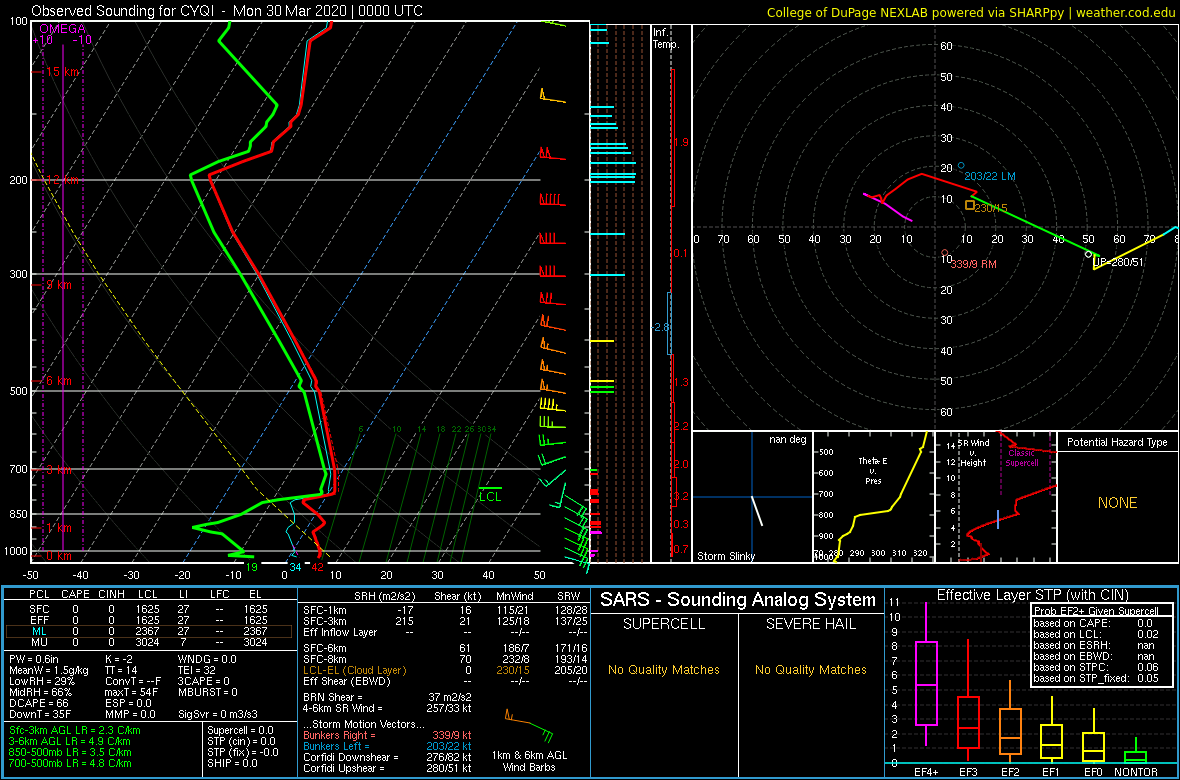This screenshot has height=780, width=1180.
Task: Click the 'DCAPE = 66' value
Action: pos(39,702)
